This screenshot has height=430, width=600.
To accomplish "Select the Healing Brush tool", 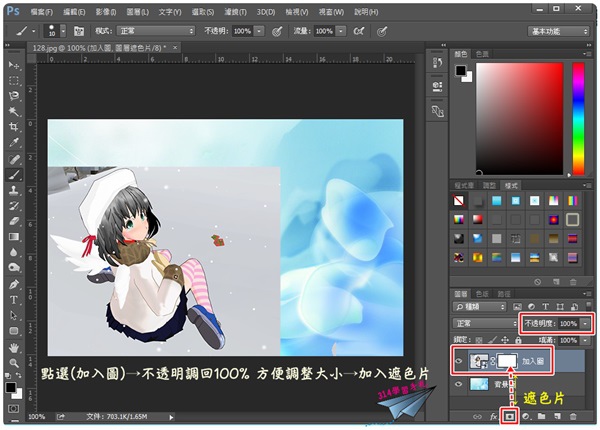I will (x=14, y=159).
